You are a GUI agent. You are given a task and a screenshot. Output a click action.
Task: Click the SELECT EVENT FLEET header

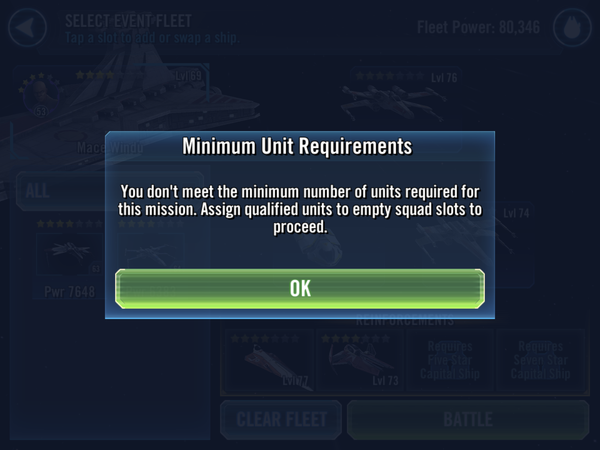click(130, 20)
